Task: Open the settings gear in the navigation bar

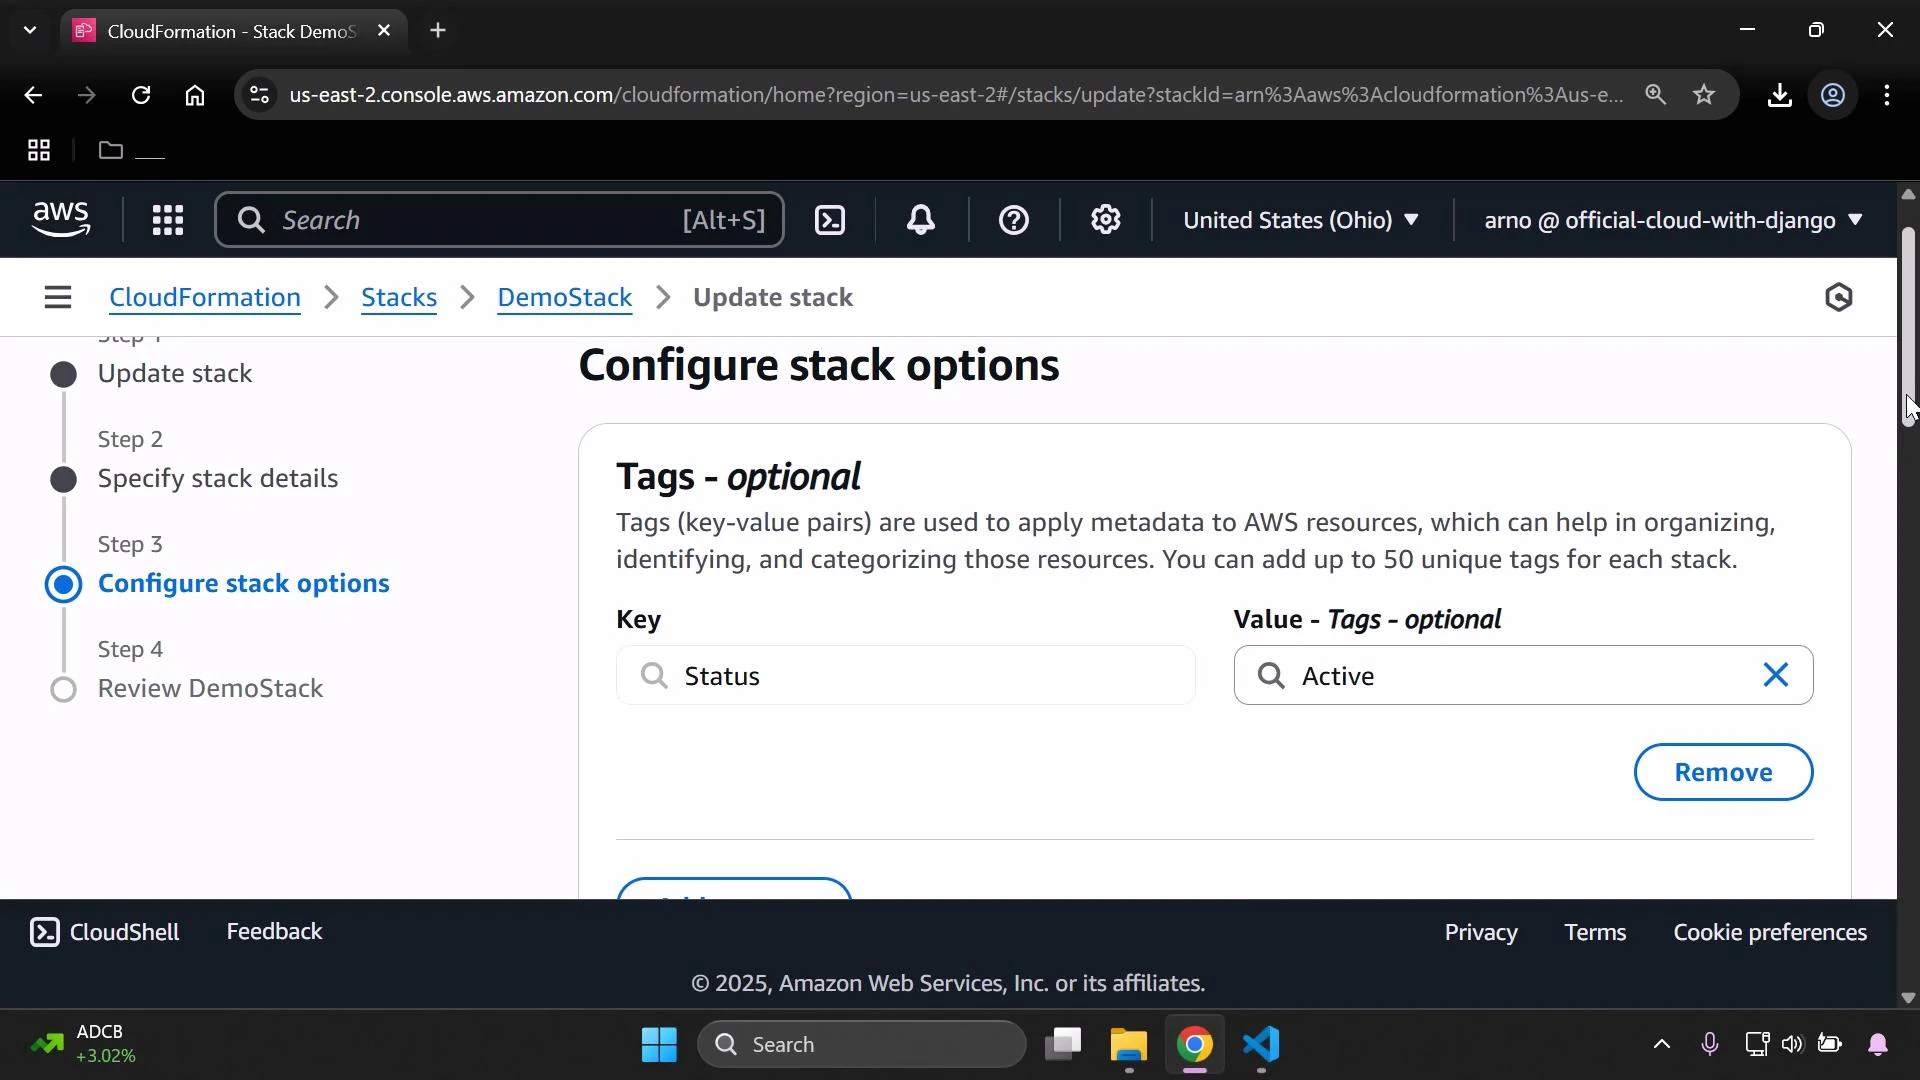Action: [x=1105, y=219]
